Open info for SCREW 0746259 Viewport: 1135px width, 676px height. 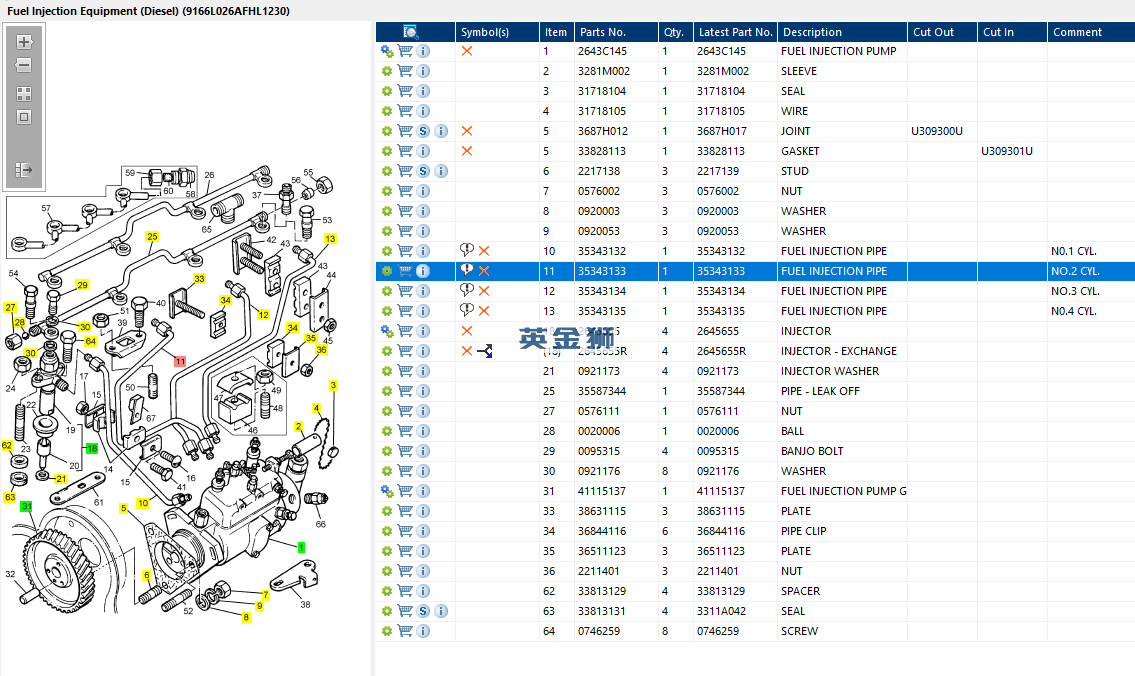423,631
